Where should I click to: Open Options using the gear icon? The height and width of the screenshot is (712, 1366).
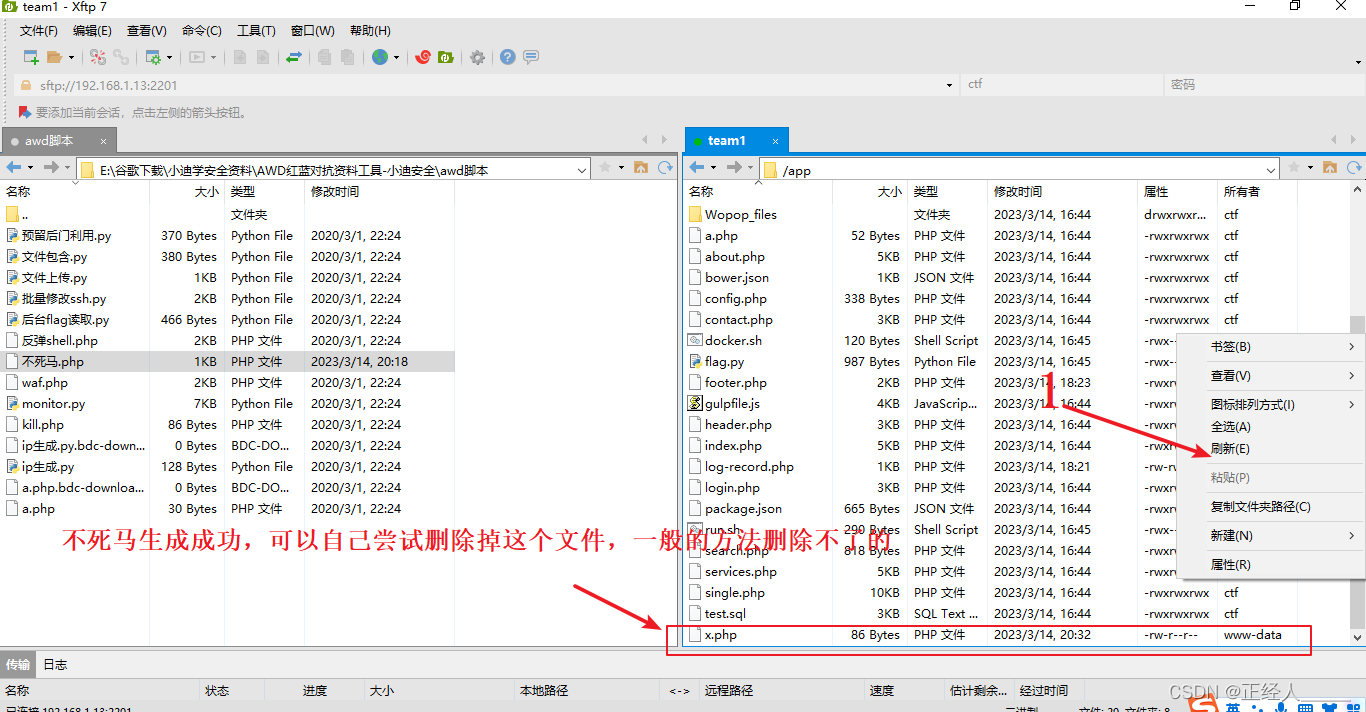[477, 58]
